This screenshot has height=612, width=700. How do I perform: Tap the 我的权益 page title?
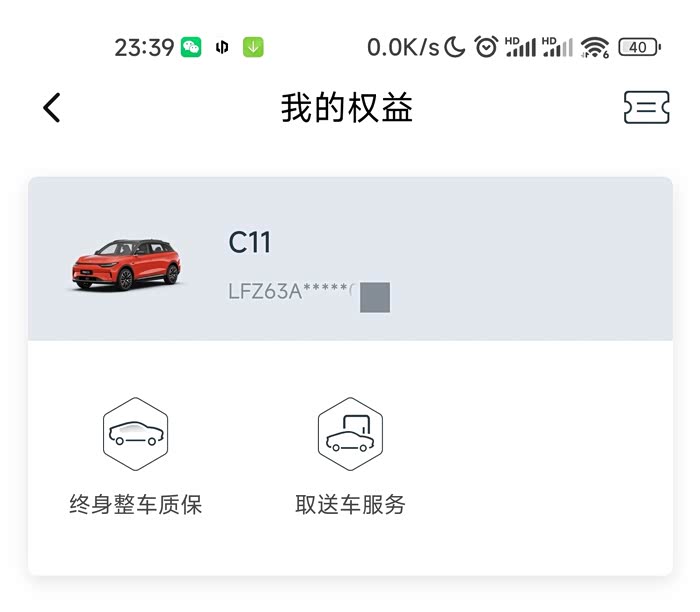(347, 108)
